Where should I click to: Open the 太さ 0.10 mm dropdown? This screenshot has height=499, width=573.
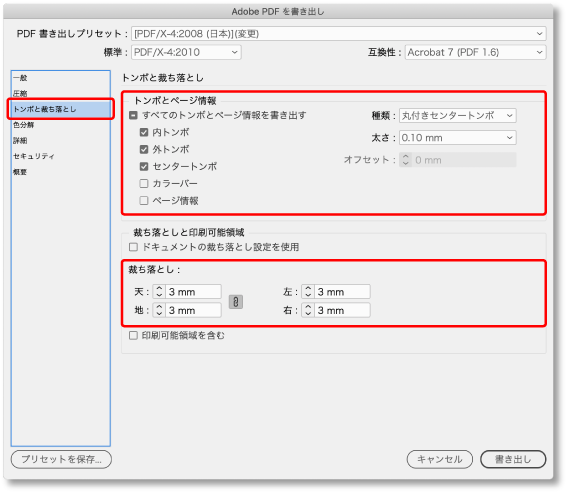[458, 138]
